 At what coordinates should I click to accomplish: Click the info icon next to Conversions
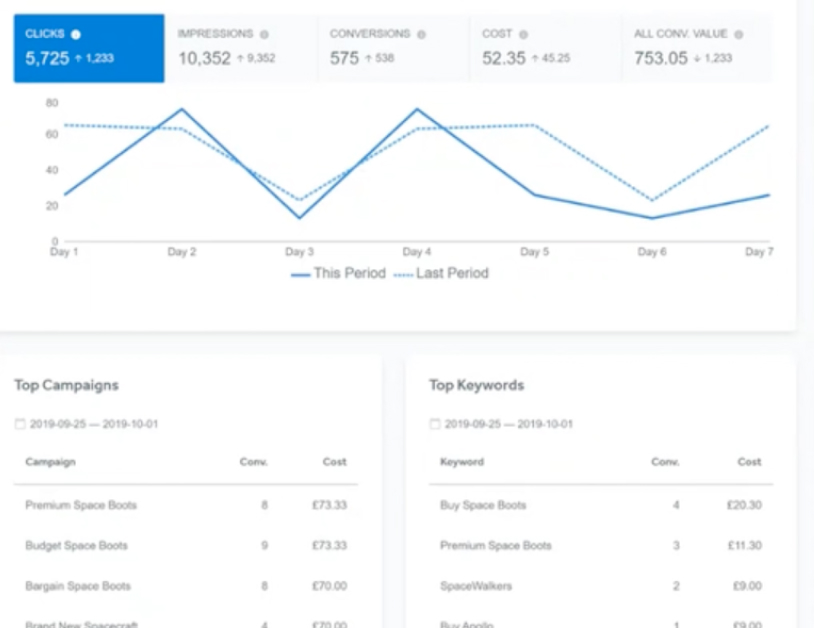421,34
